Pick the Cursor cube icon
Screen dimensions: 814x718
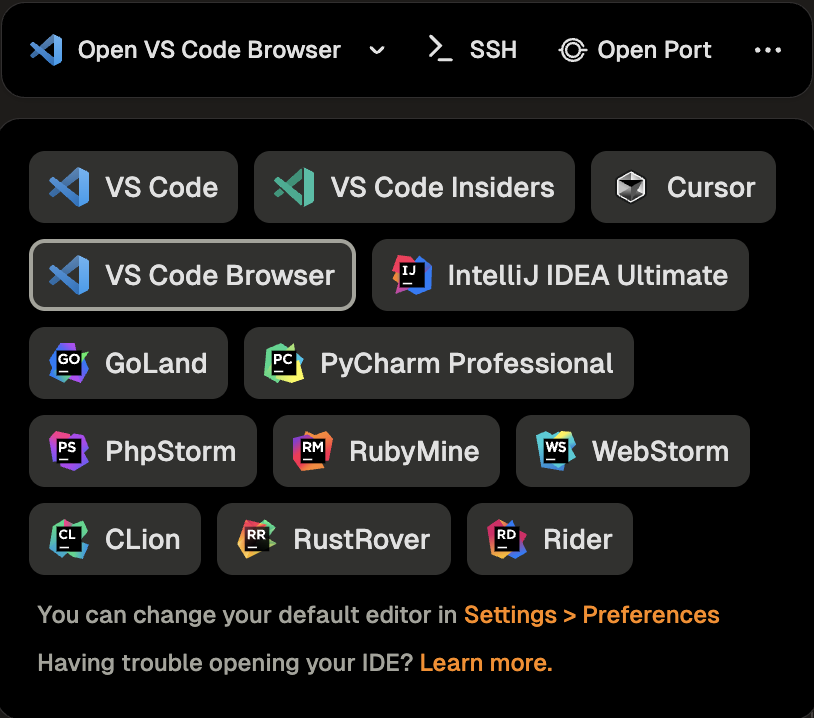(x=631, y=187)
